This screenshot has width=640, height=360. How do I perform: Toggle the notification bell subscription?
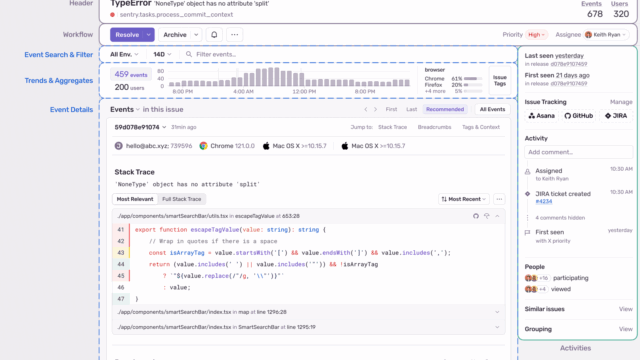pyautogui.click(x=214, y=35)
